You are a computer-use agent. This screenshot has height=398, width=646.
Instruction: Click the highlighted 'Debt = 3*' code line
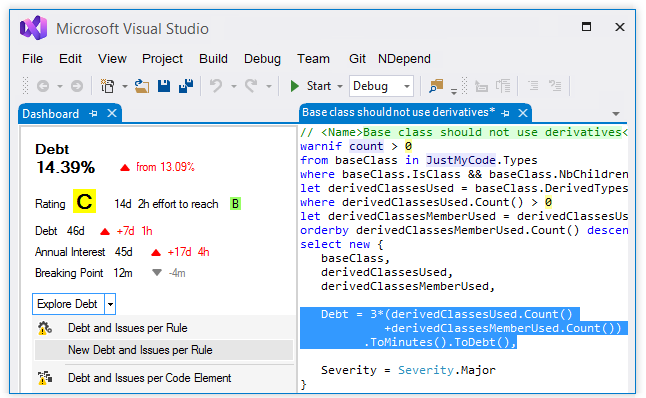click(x=447, y=314)
